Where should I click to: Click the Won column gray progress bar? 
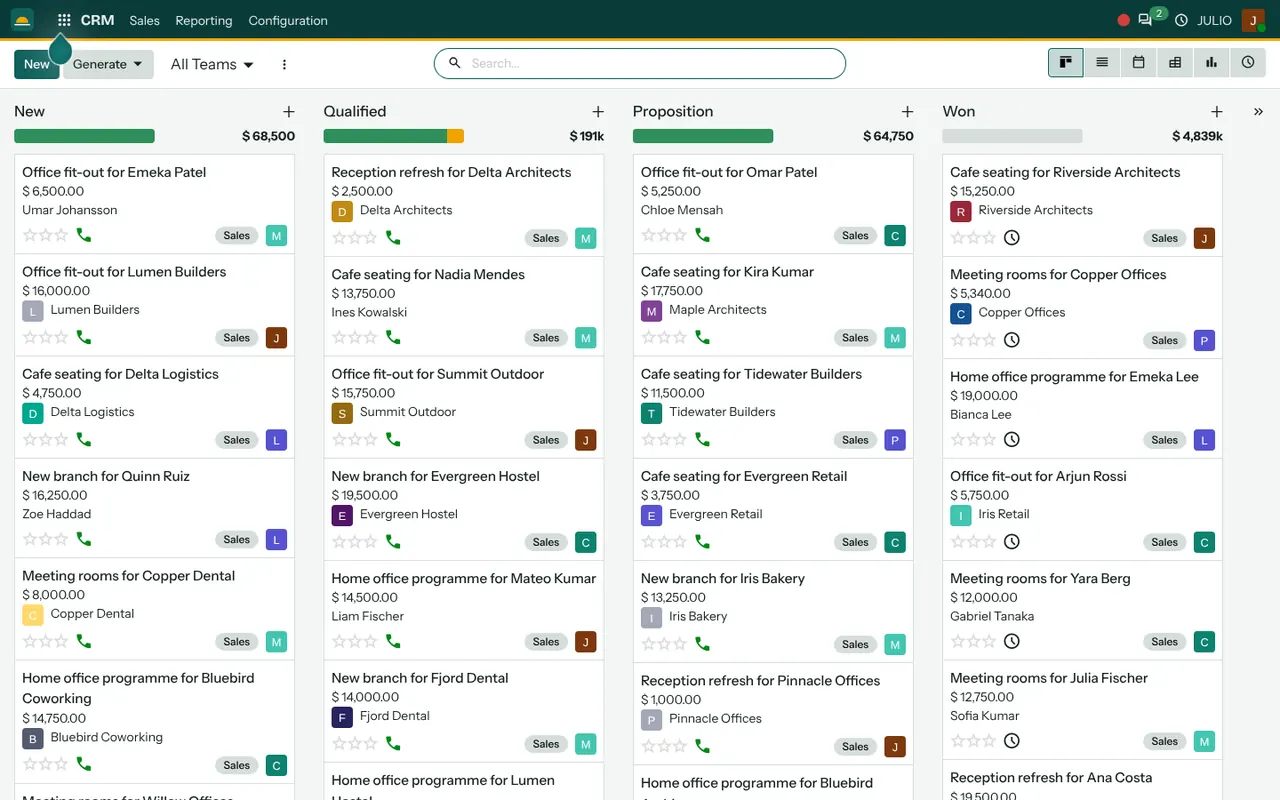click(1012, 136)
